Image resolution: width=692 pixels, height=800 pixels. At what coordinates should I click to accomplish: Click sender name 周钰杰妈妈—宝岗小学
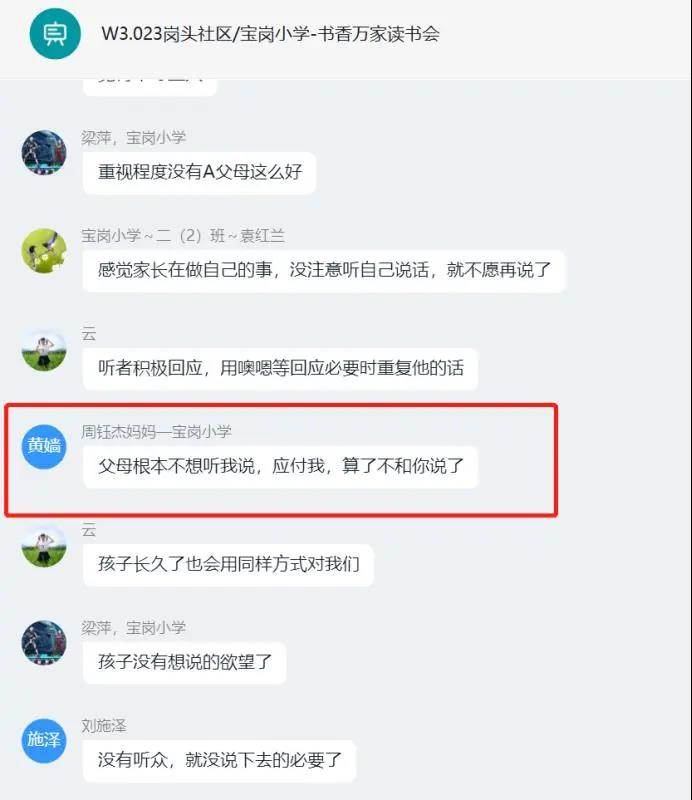tap(156, 432)
